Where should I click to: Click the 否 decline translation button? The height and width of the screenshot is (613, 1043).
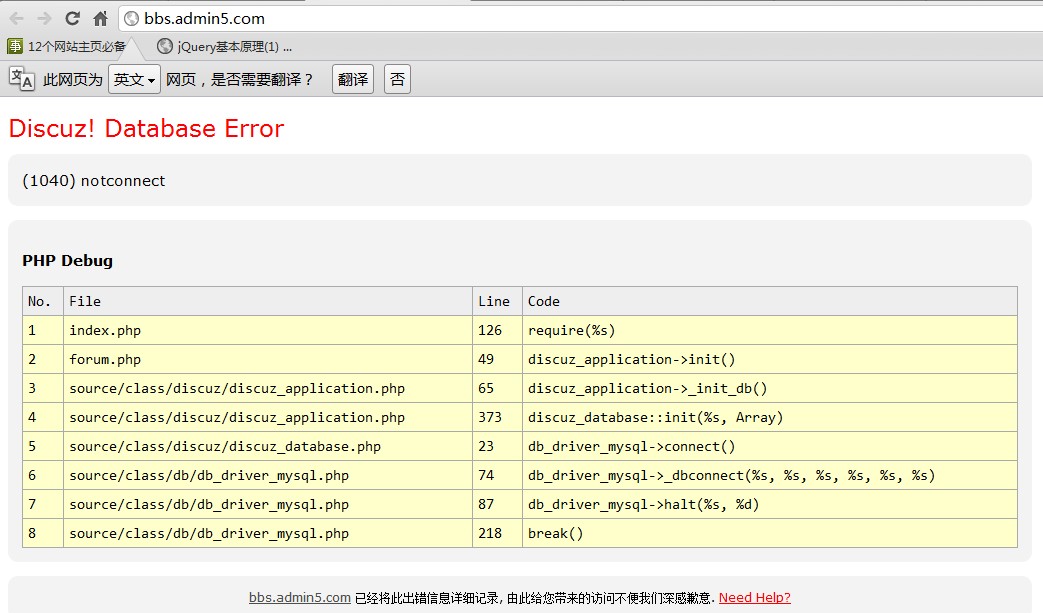click(397, 79)
